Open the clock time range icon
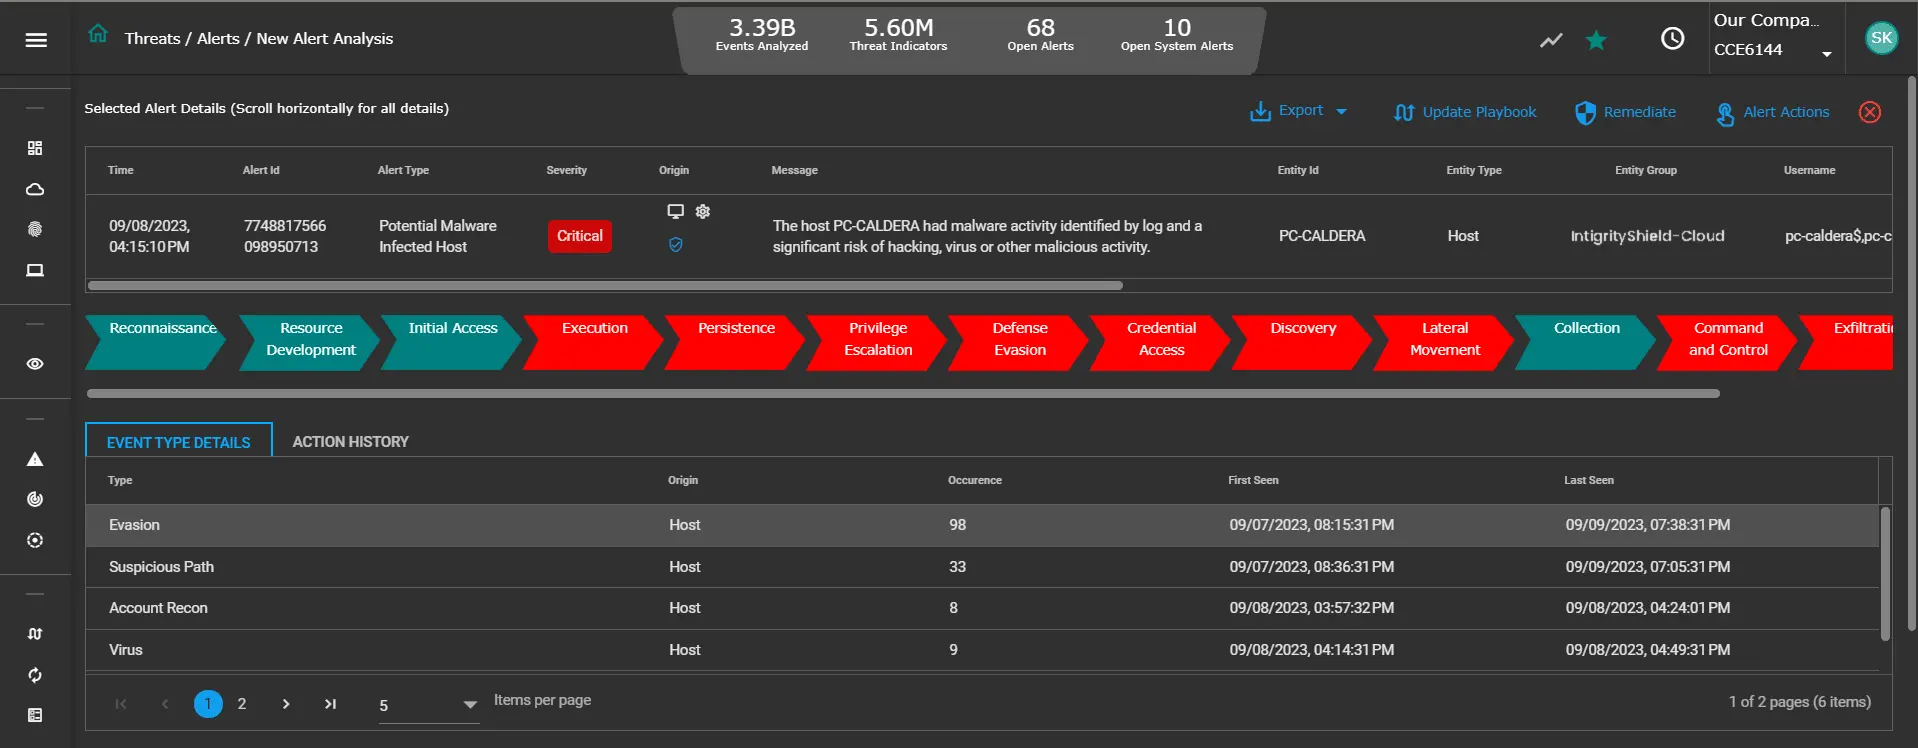This screenshot has height=748, width=1918. coord(1673,38)
